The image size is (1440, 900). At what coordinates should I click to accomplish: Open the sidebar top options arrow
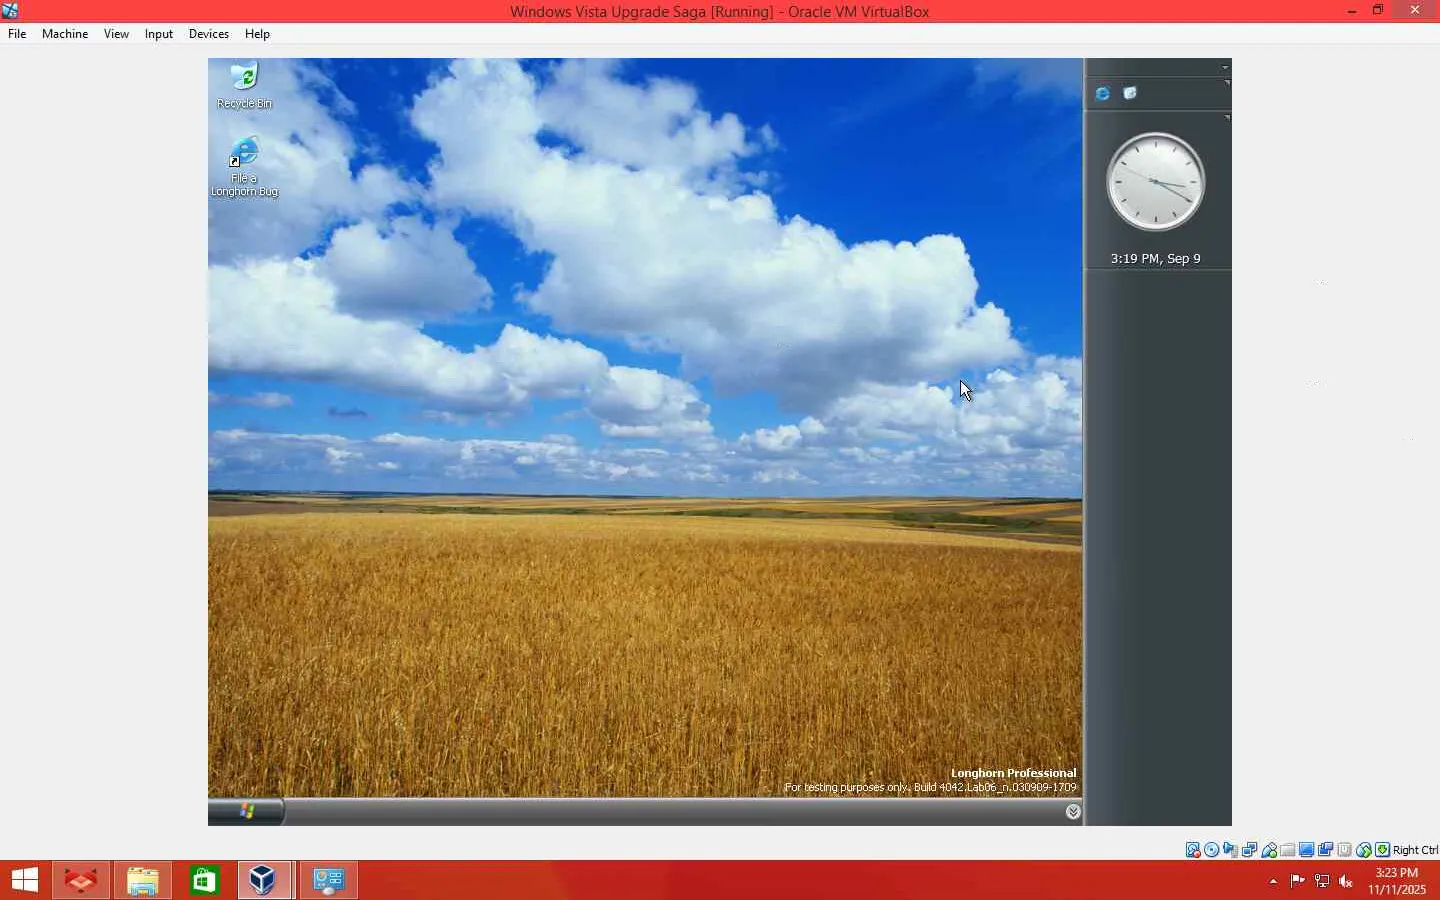point(1225,67)
